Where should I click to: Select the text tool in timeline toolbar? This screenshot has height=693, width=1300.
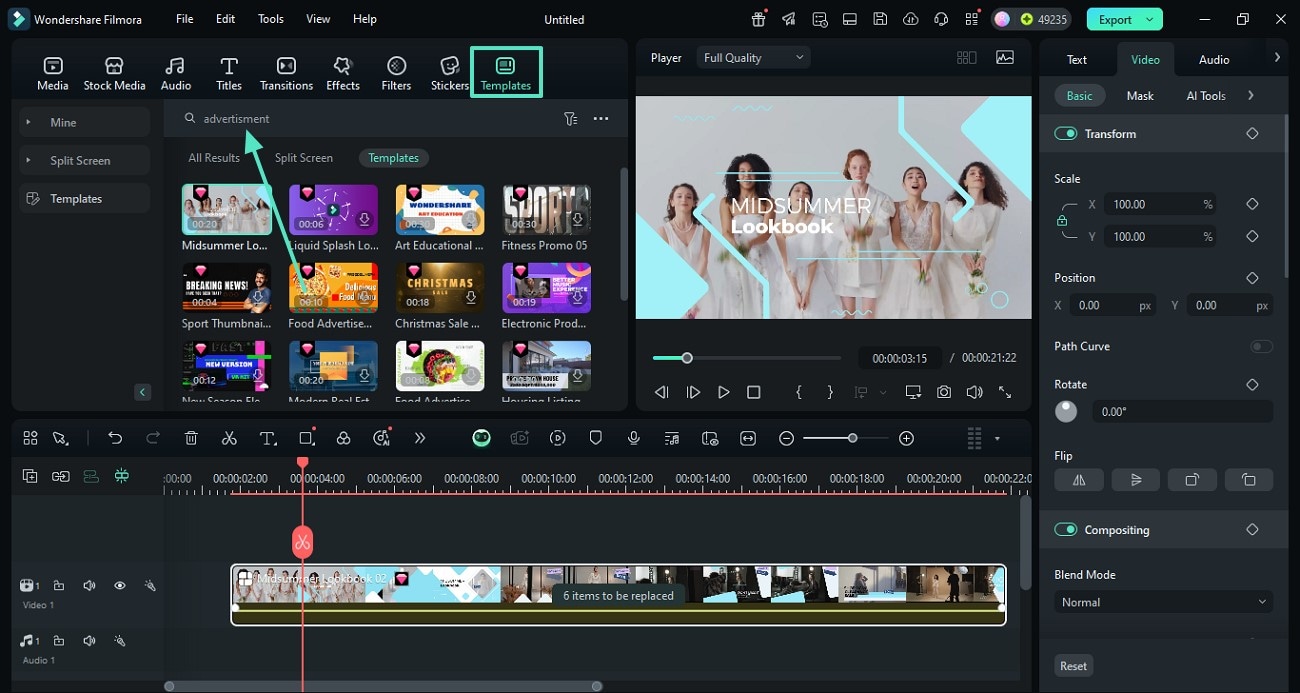[268, 438]
